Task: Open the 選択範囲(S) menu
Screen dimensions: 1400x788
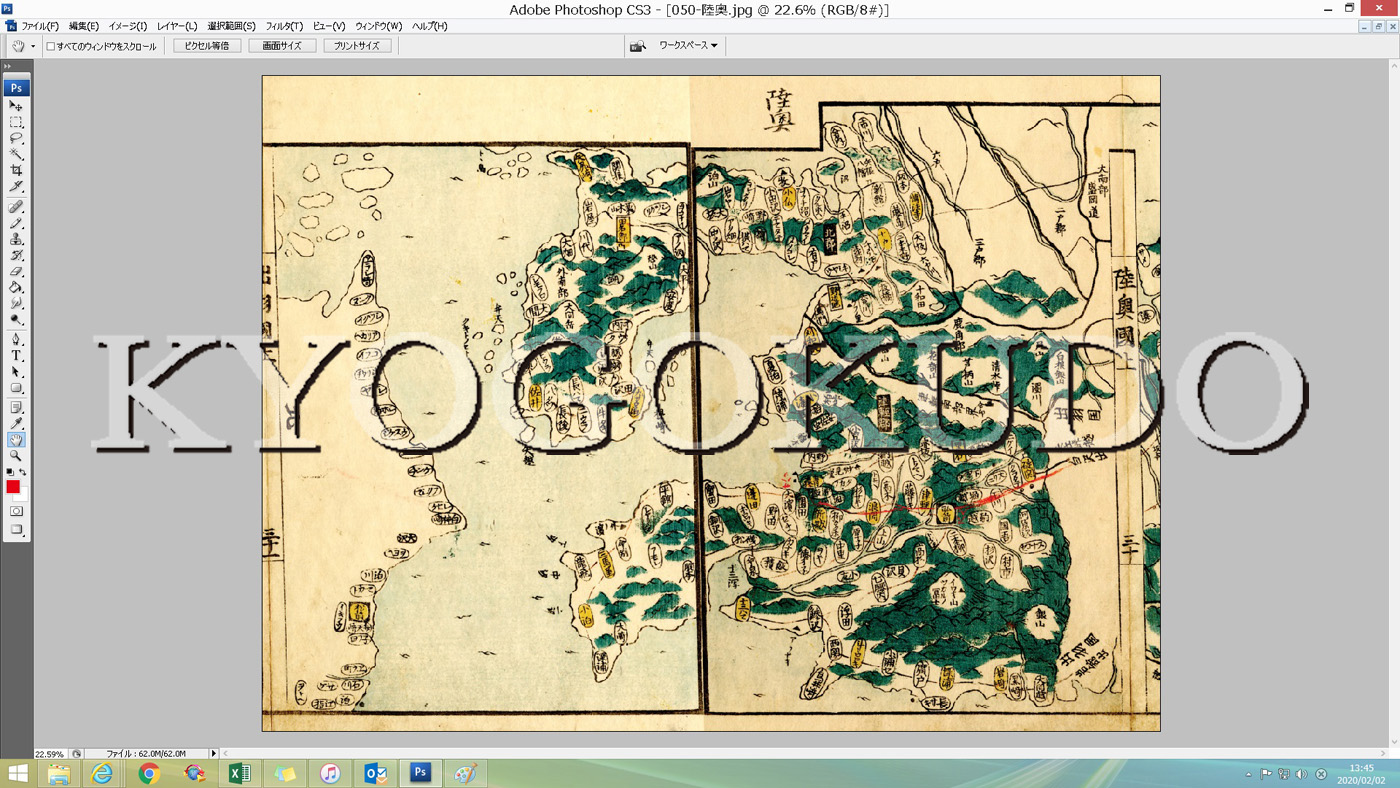Action: (x=232, y=26)
